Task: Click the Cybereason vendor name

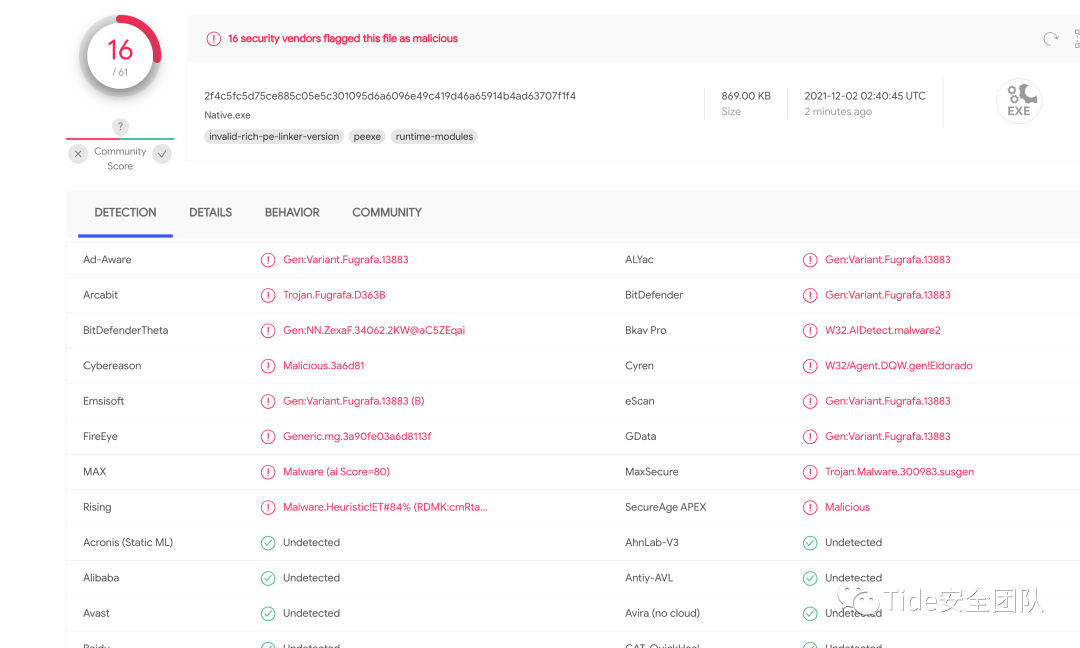Action: (x=112, y=366)
